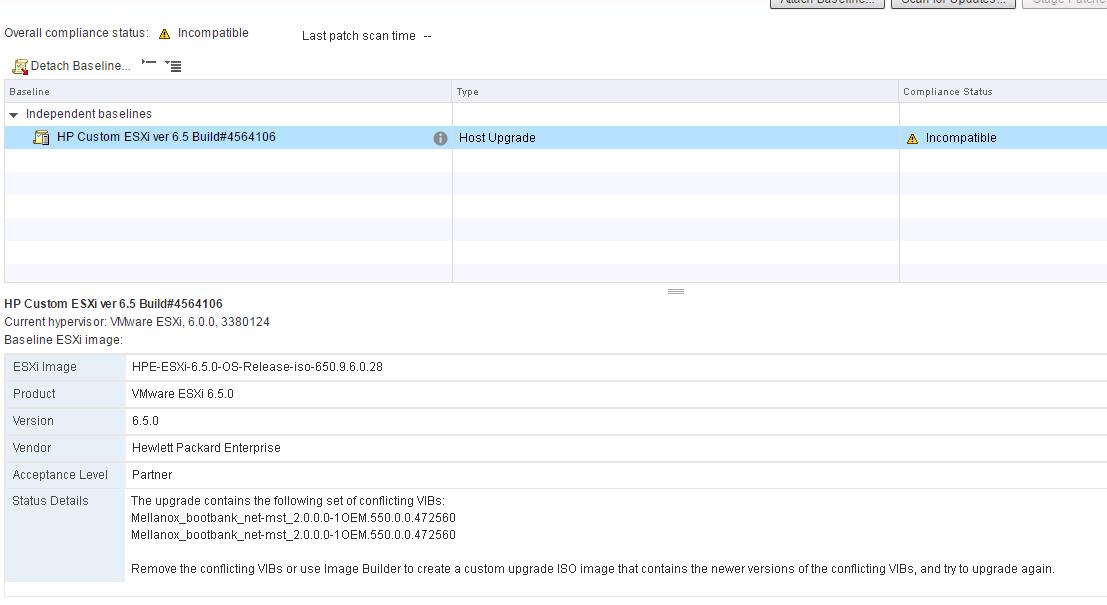1107x605 pixels.
Task: Click the Incompatible status text in the row
Action: (960, 138)
